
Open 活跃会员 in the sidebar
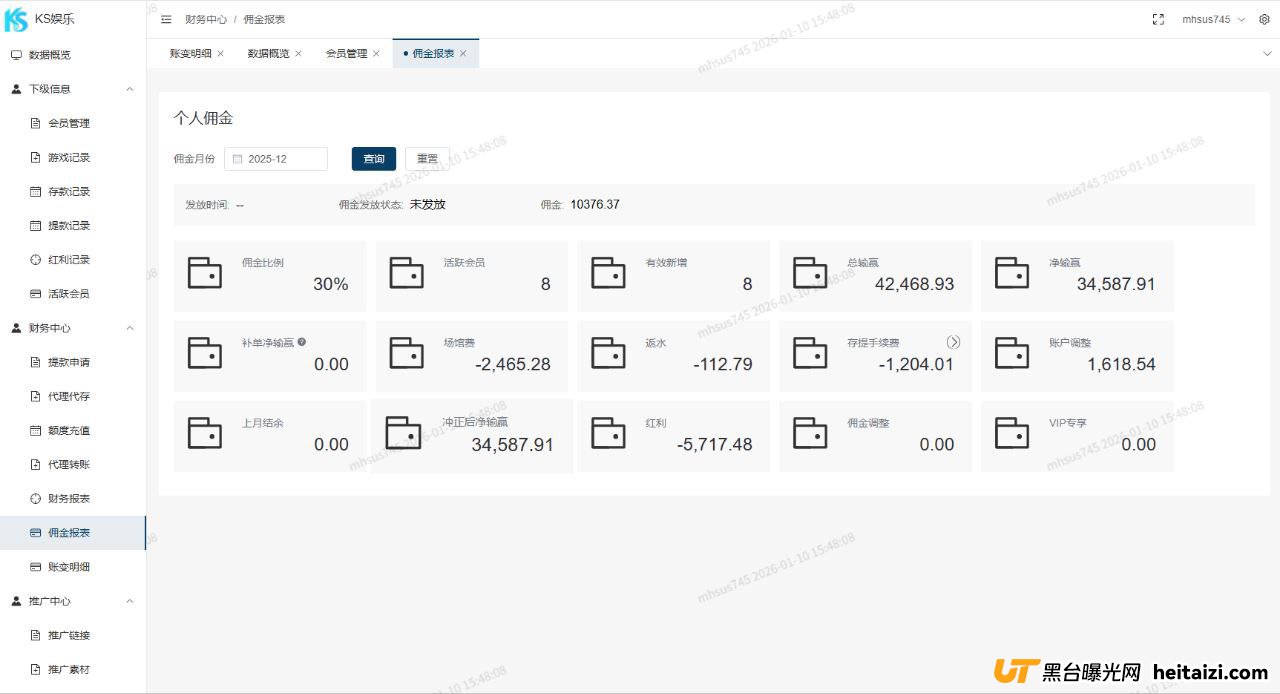tap(73, 294)
